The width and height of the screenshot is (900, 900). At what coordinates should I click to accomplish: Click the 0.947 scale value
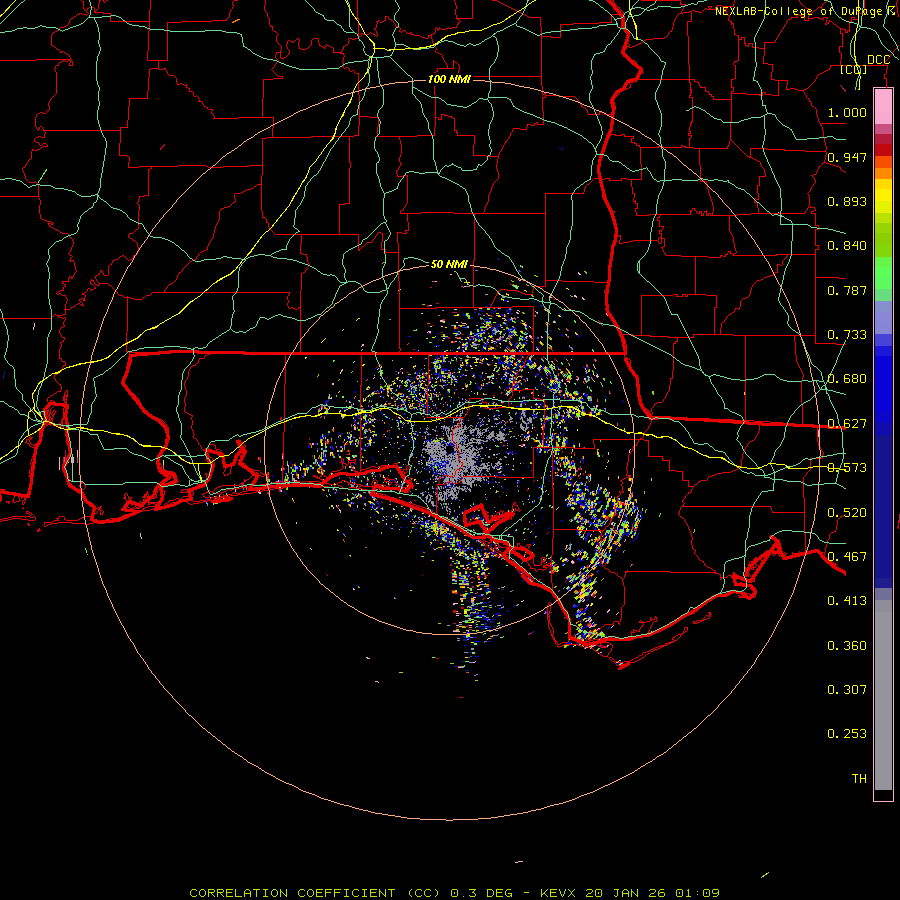click(x=847, y=157)
